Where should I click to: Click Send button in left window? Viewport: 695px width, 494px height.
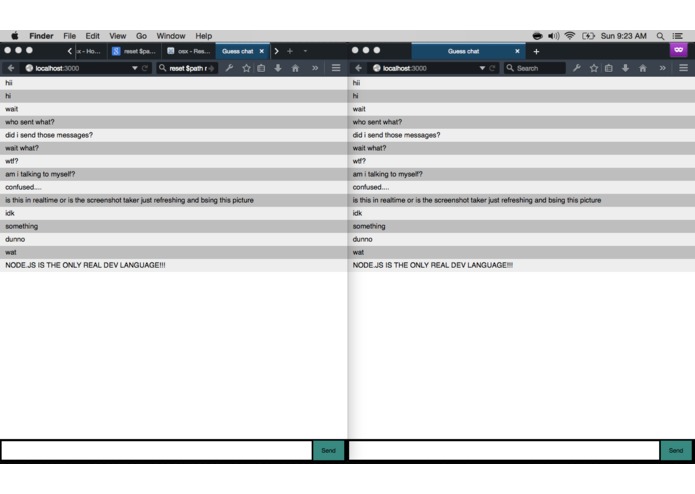tap(328, 451)
